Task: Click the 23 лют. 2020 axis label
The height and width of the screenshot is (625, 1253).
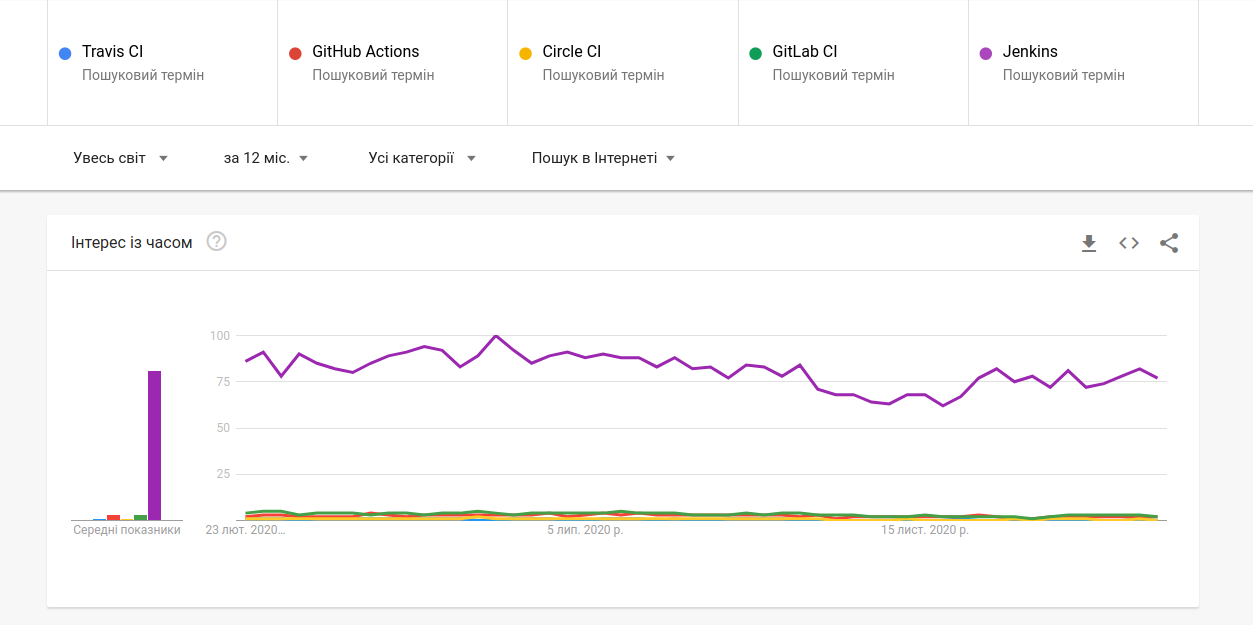Action: coord(246,530)
